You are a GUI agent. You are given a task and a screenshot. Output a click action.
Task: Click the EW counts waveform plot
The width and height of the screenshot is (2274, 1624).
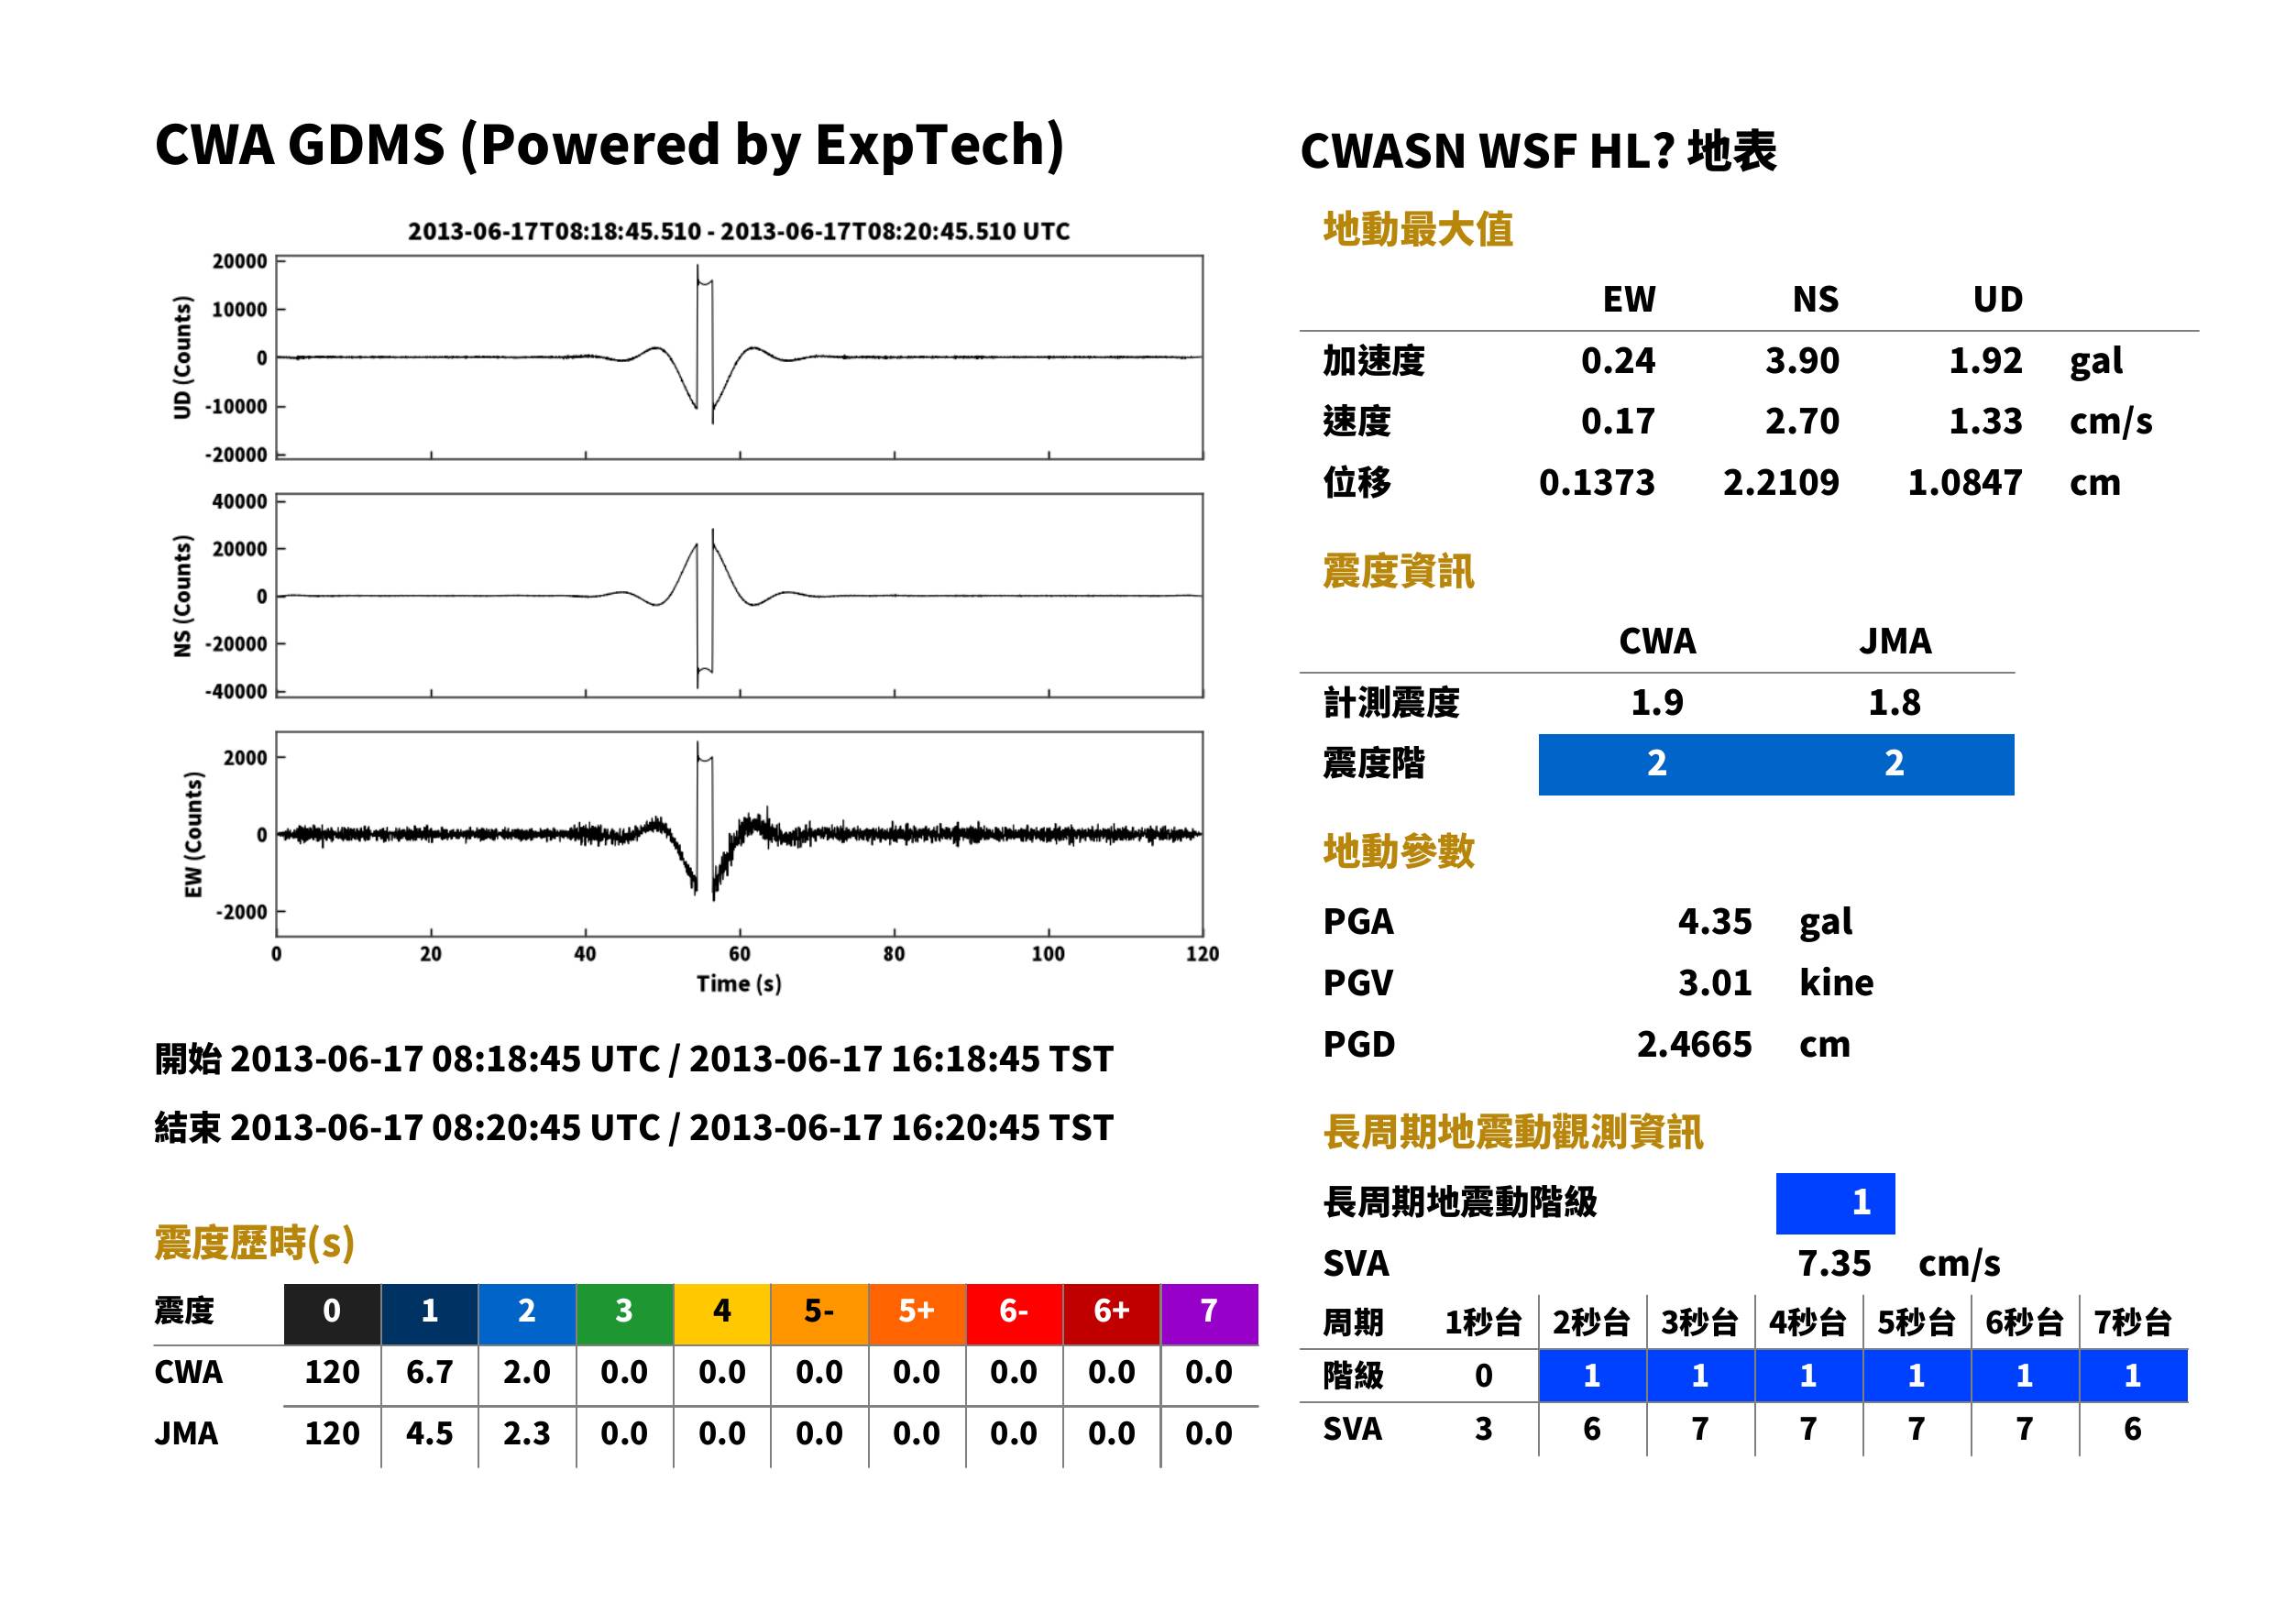(739, 834)
